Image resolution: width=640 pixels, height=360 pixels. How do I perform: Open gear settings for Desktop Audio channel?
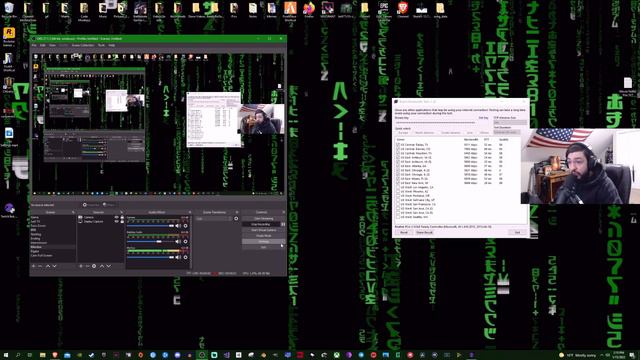tap(186, 241)
